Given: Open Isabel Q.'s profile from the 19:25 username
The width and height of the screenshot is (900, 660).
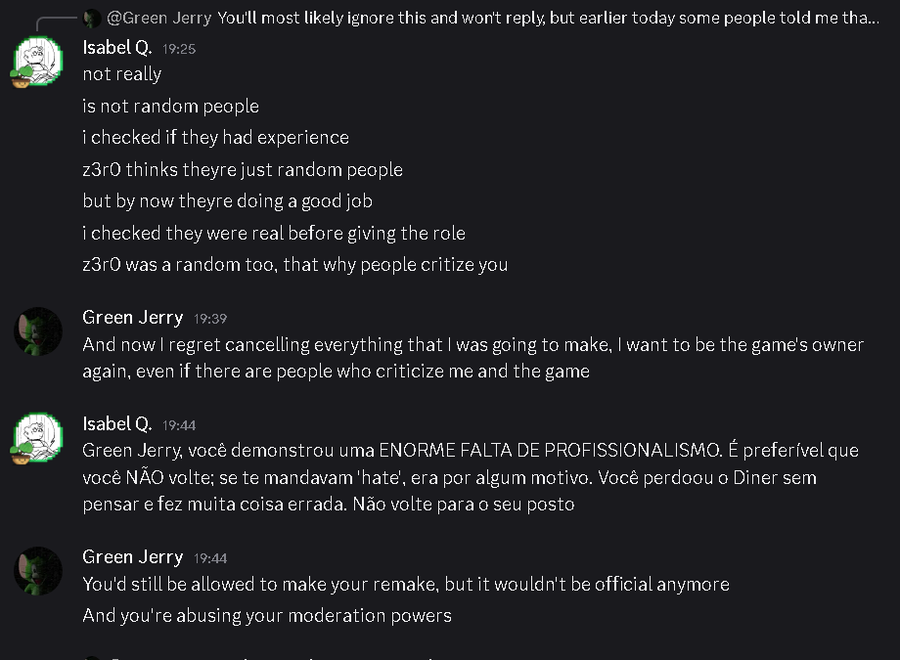Looking at the screenshot, I should (x=117, y=47).
